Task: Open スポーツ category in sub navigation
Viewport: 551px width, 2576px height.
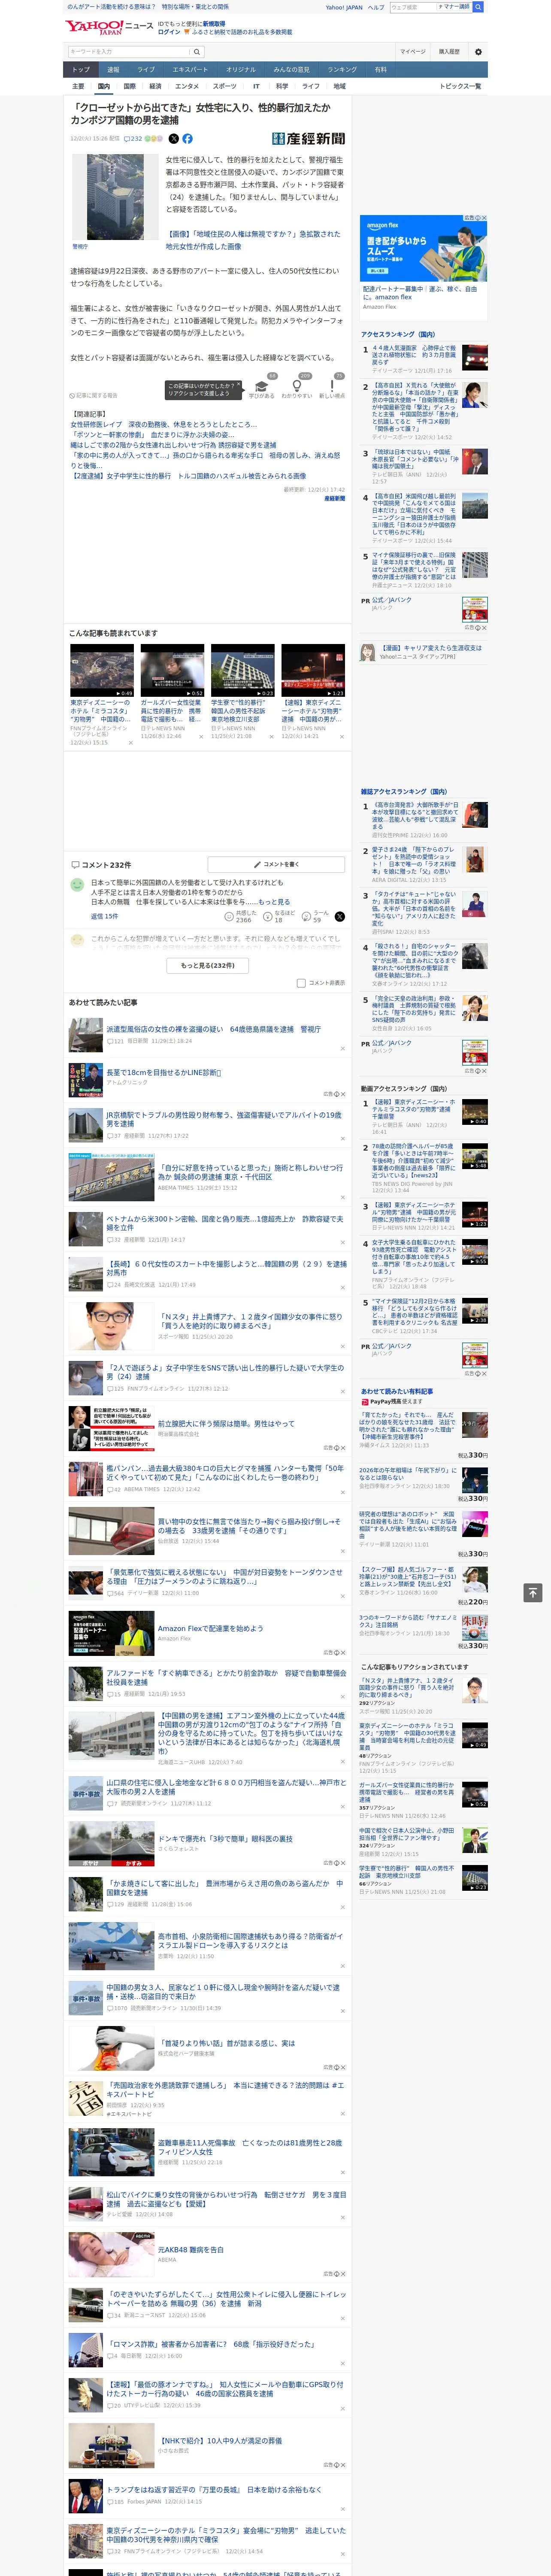Action: pos(225,86)
